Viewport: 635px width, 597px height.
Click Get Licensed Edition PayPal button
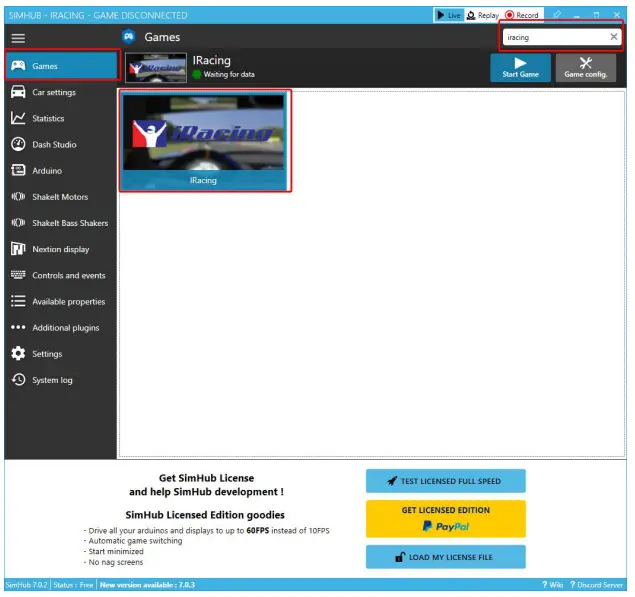coord(446,519)
